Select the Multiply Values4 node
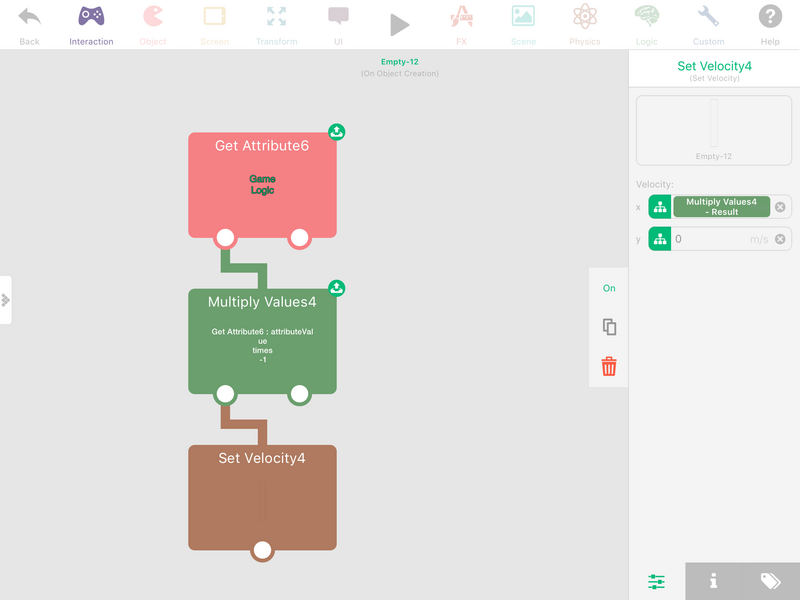 coord(262,341)
